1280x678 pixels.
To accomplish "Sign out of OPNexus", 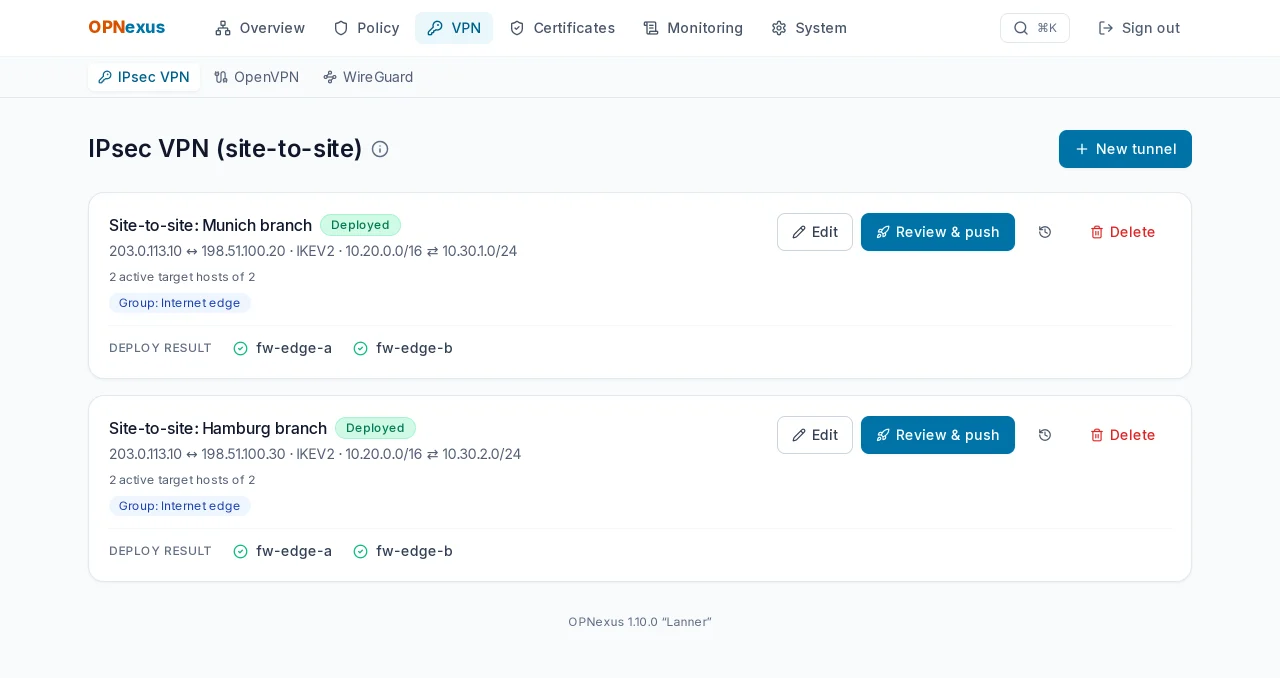I will tap(1139, 28).
